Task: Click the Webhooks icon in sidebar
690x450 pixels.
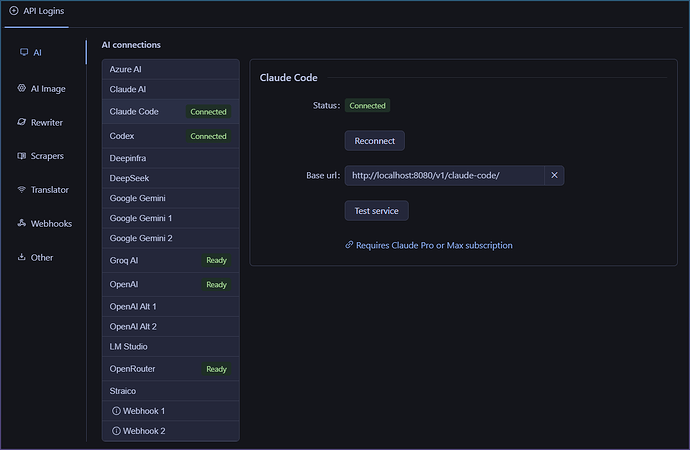Action: click(22, 223)
